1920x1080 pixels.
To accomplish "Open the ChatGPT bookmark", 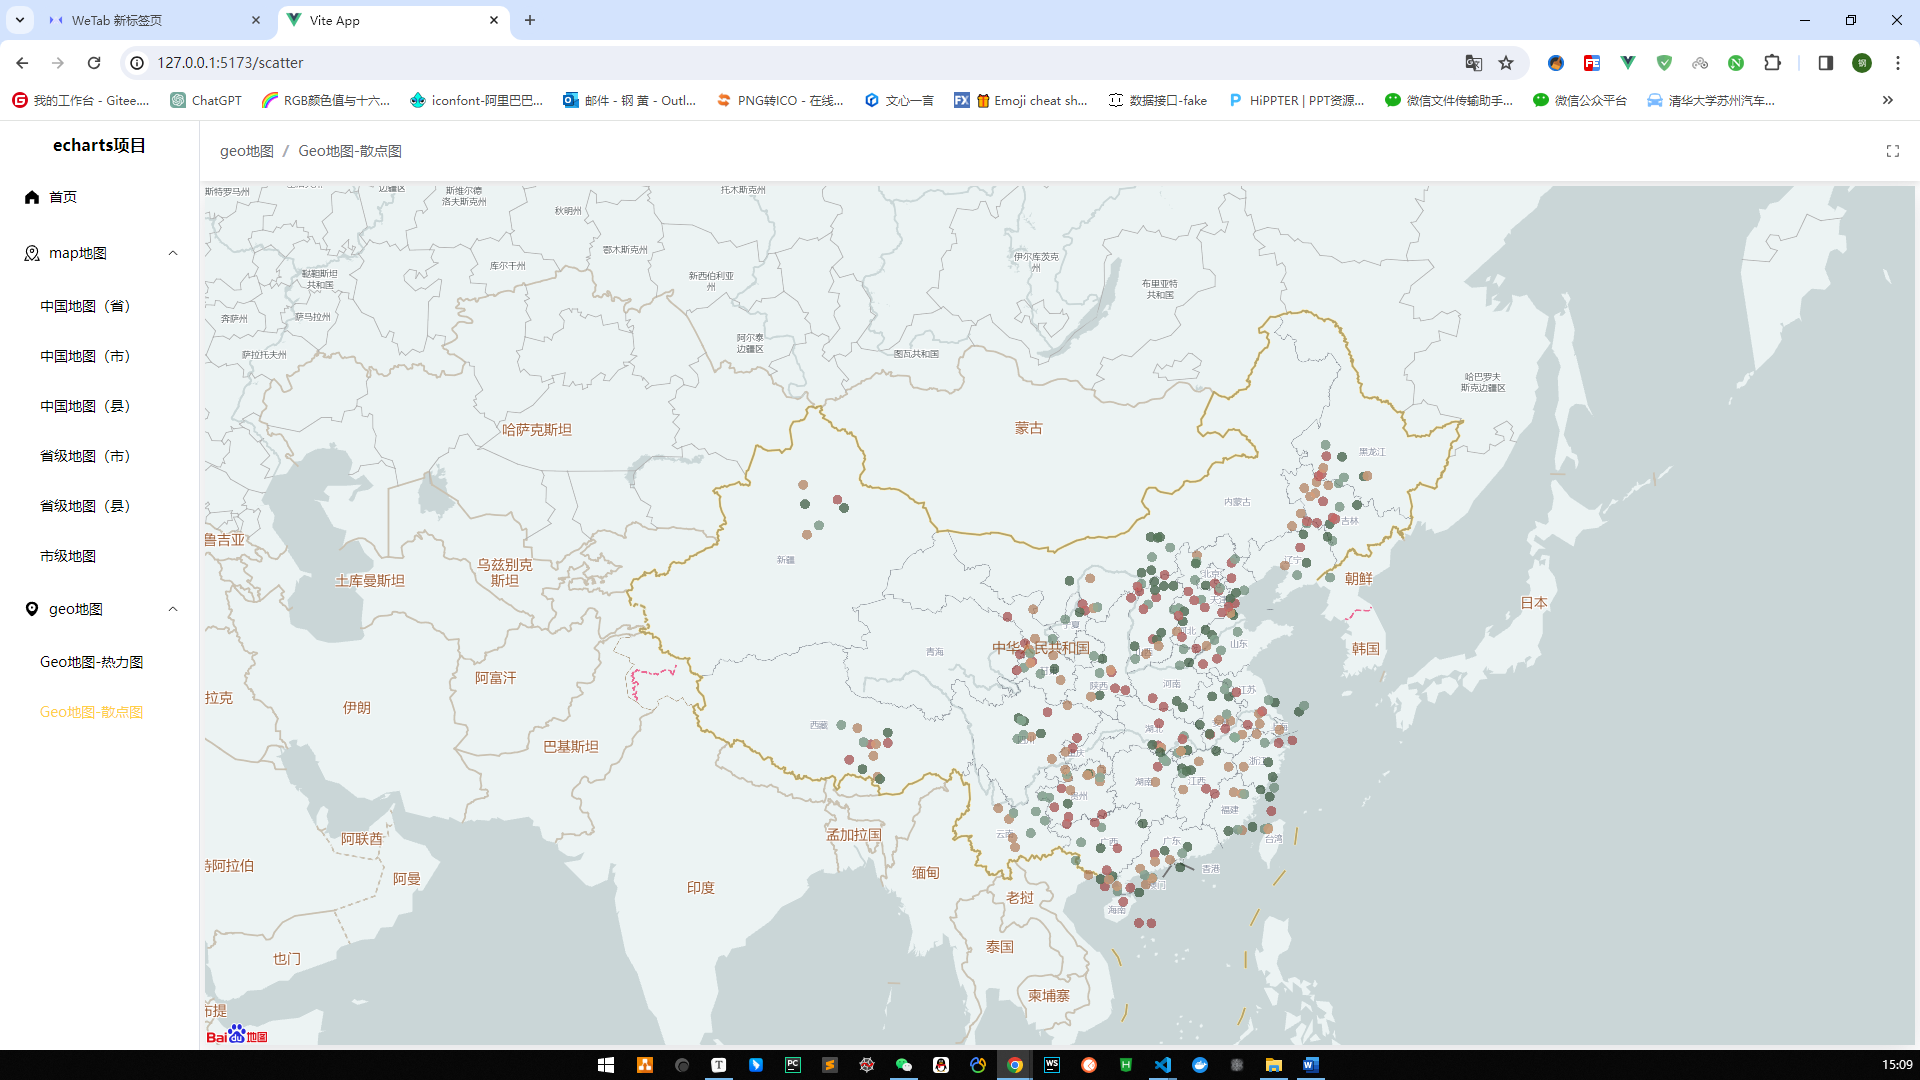I will 205,100.
